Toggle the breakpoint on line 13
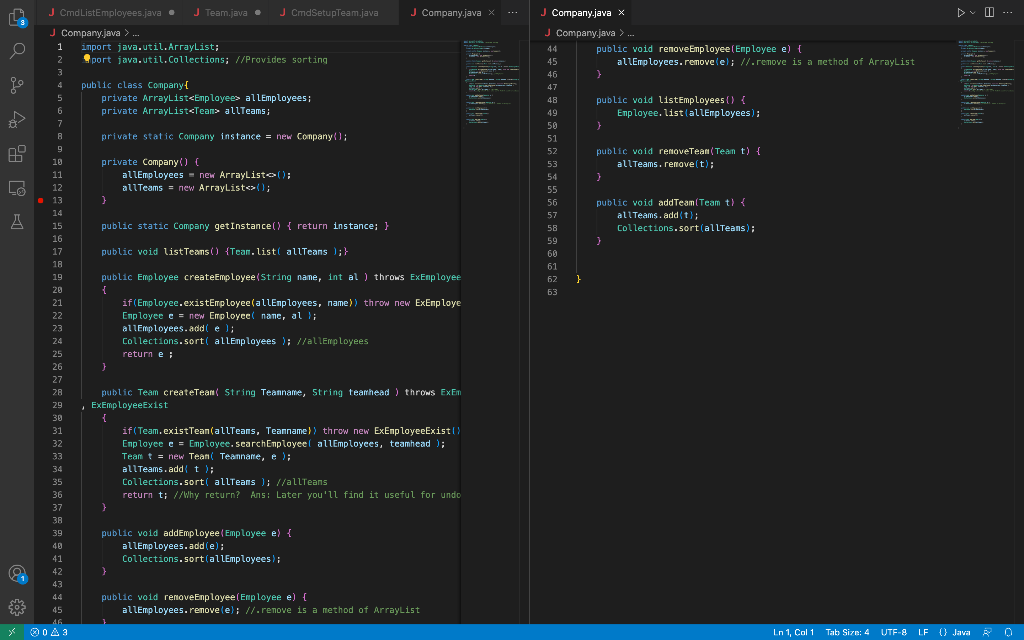This screenshot has height=640, width=1024. coord(40,200)
